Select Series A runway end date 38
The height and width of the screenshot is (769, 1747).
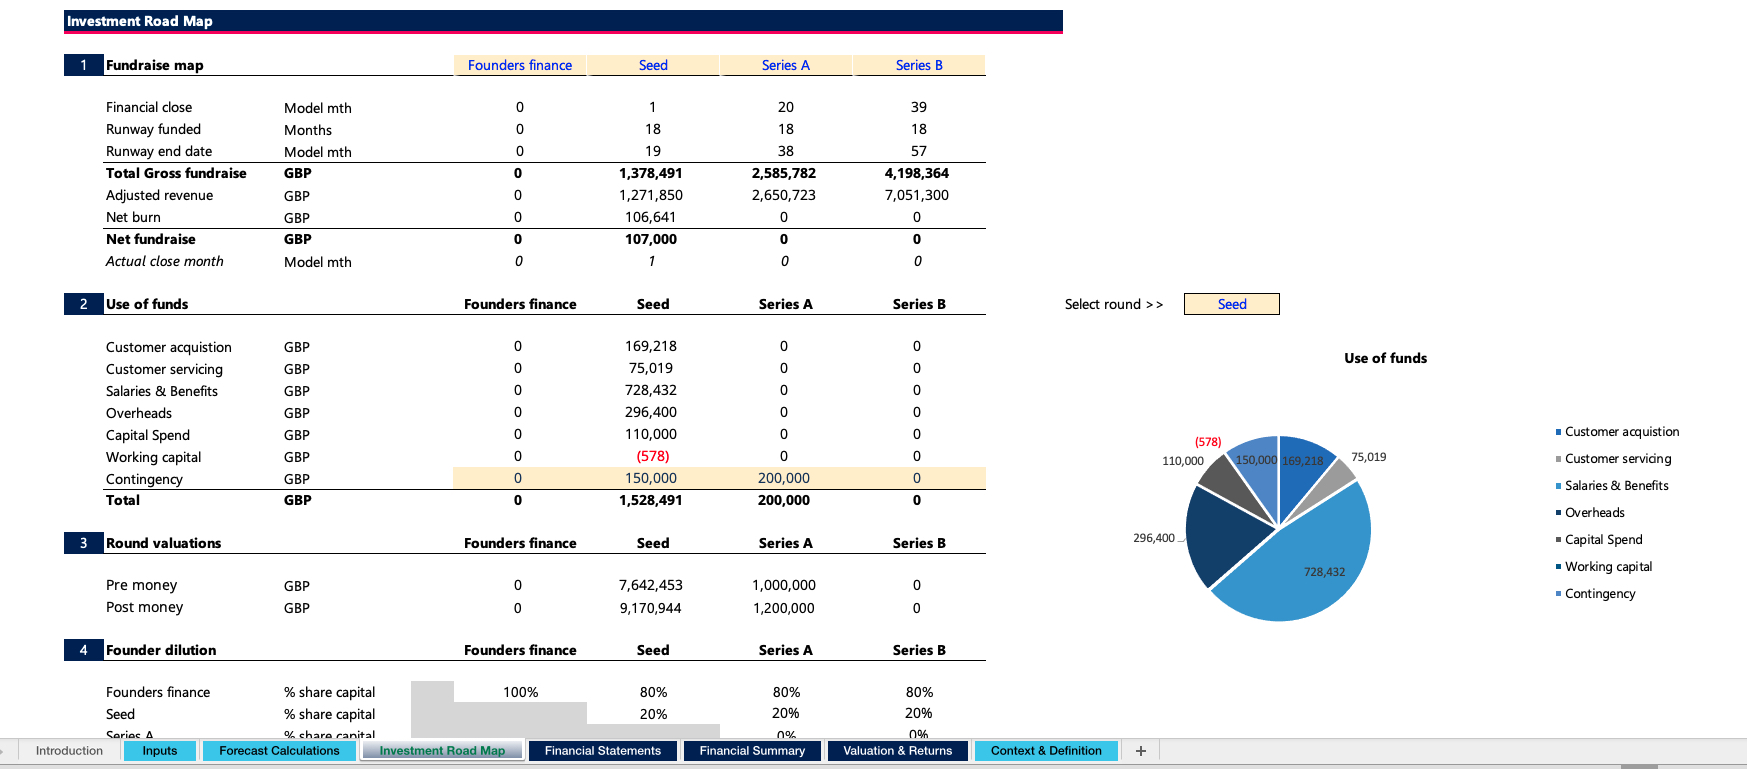point(786,151)
